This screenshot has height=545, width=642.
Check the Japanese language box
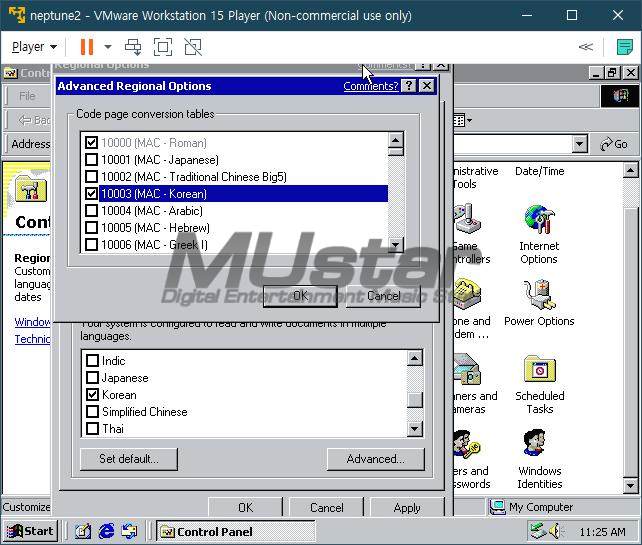click(x=93, y=378)
